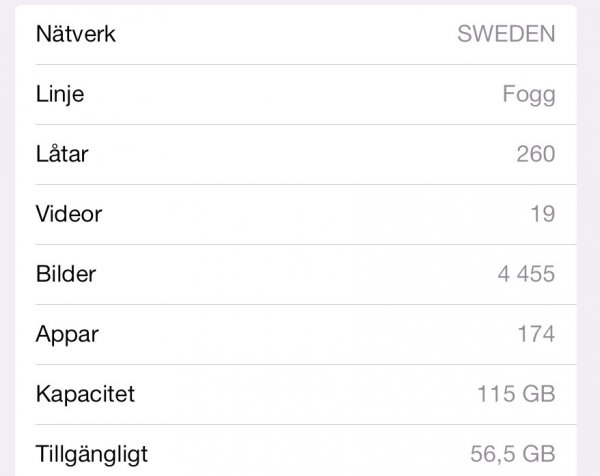Click the middle of the Bilder row
The height and width of the screenshot is (476, 600).
click(x=300, y=273)
